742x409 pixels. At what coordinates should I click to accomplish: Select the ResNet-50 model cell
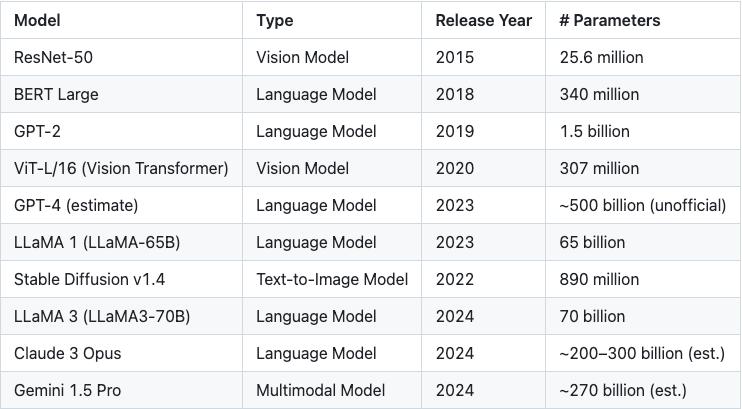(x=53, y=57)
